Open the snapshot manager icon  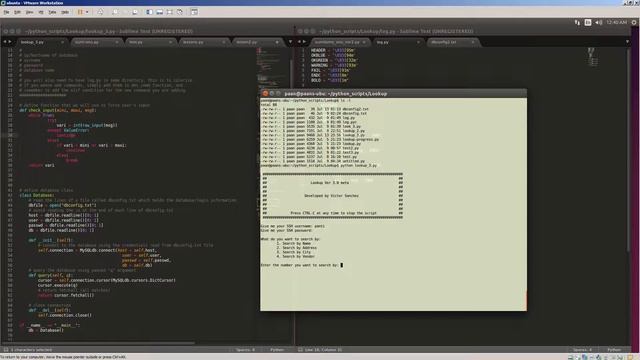click(x=135, y=12)
